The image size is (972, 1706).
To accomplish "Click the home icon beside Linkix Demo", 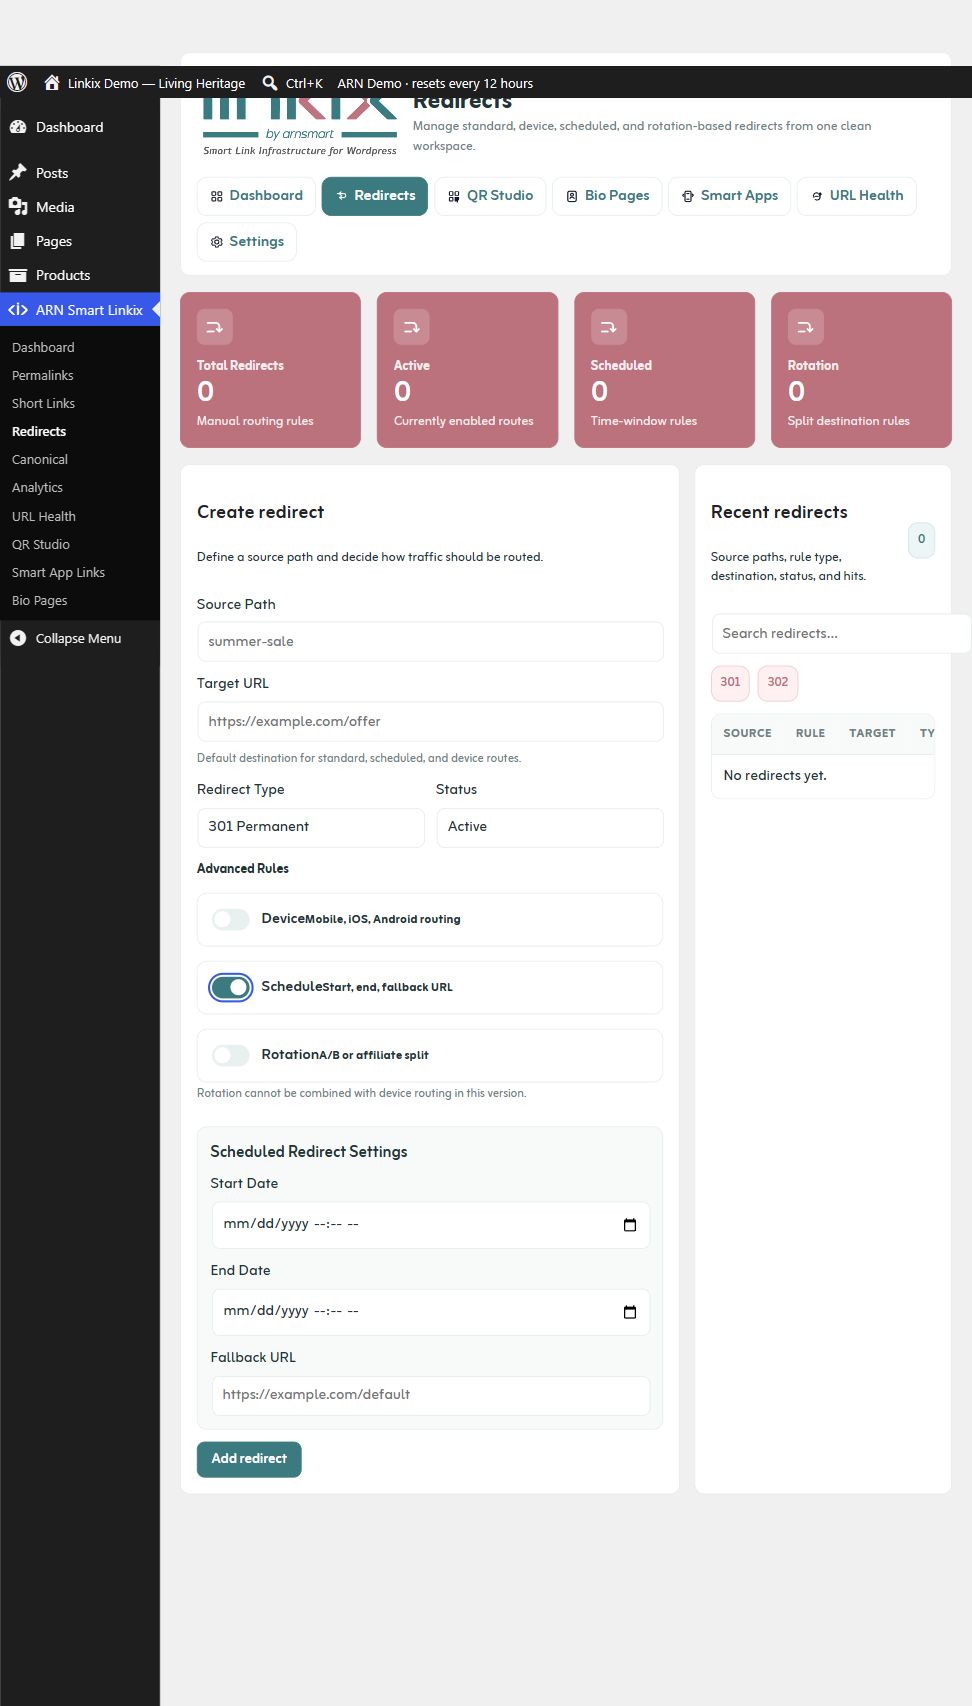I will coord(52,82).
